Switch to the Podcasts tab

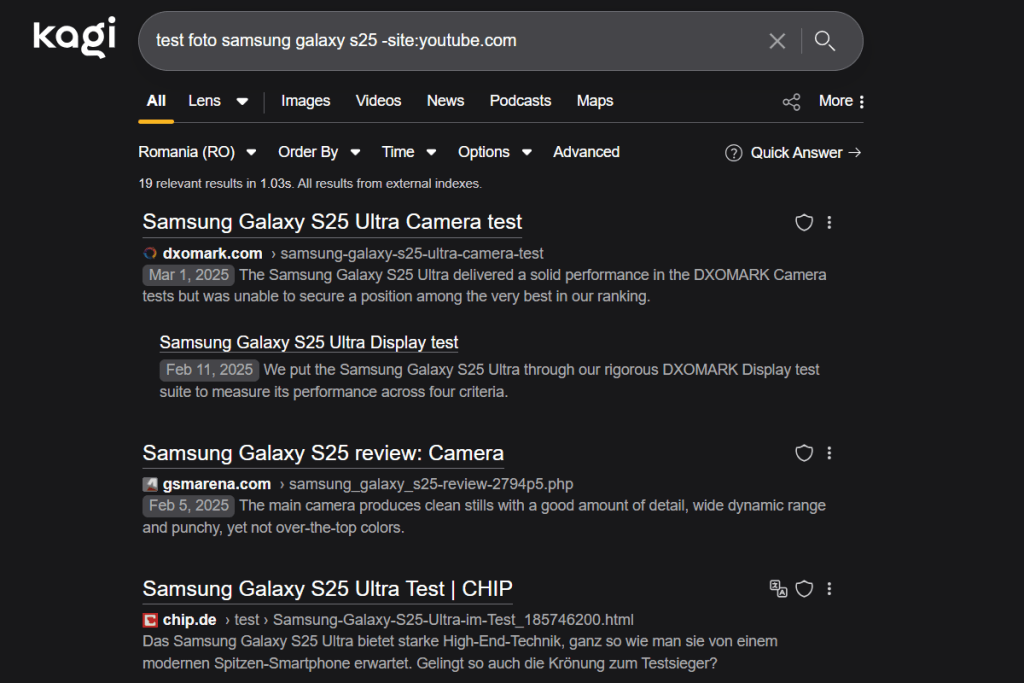point(520,101)
